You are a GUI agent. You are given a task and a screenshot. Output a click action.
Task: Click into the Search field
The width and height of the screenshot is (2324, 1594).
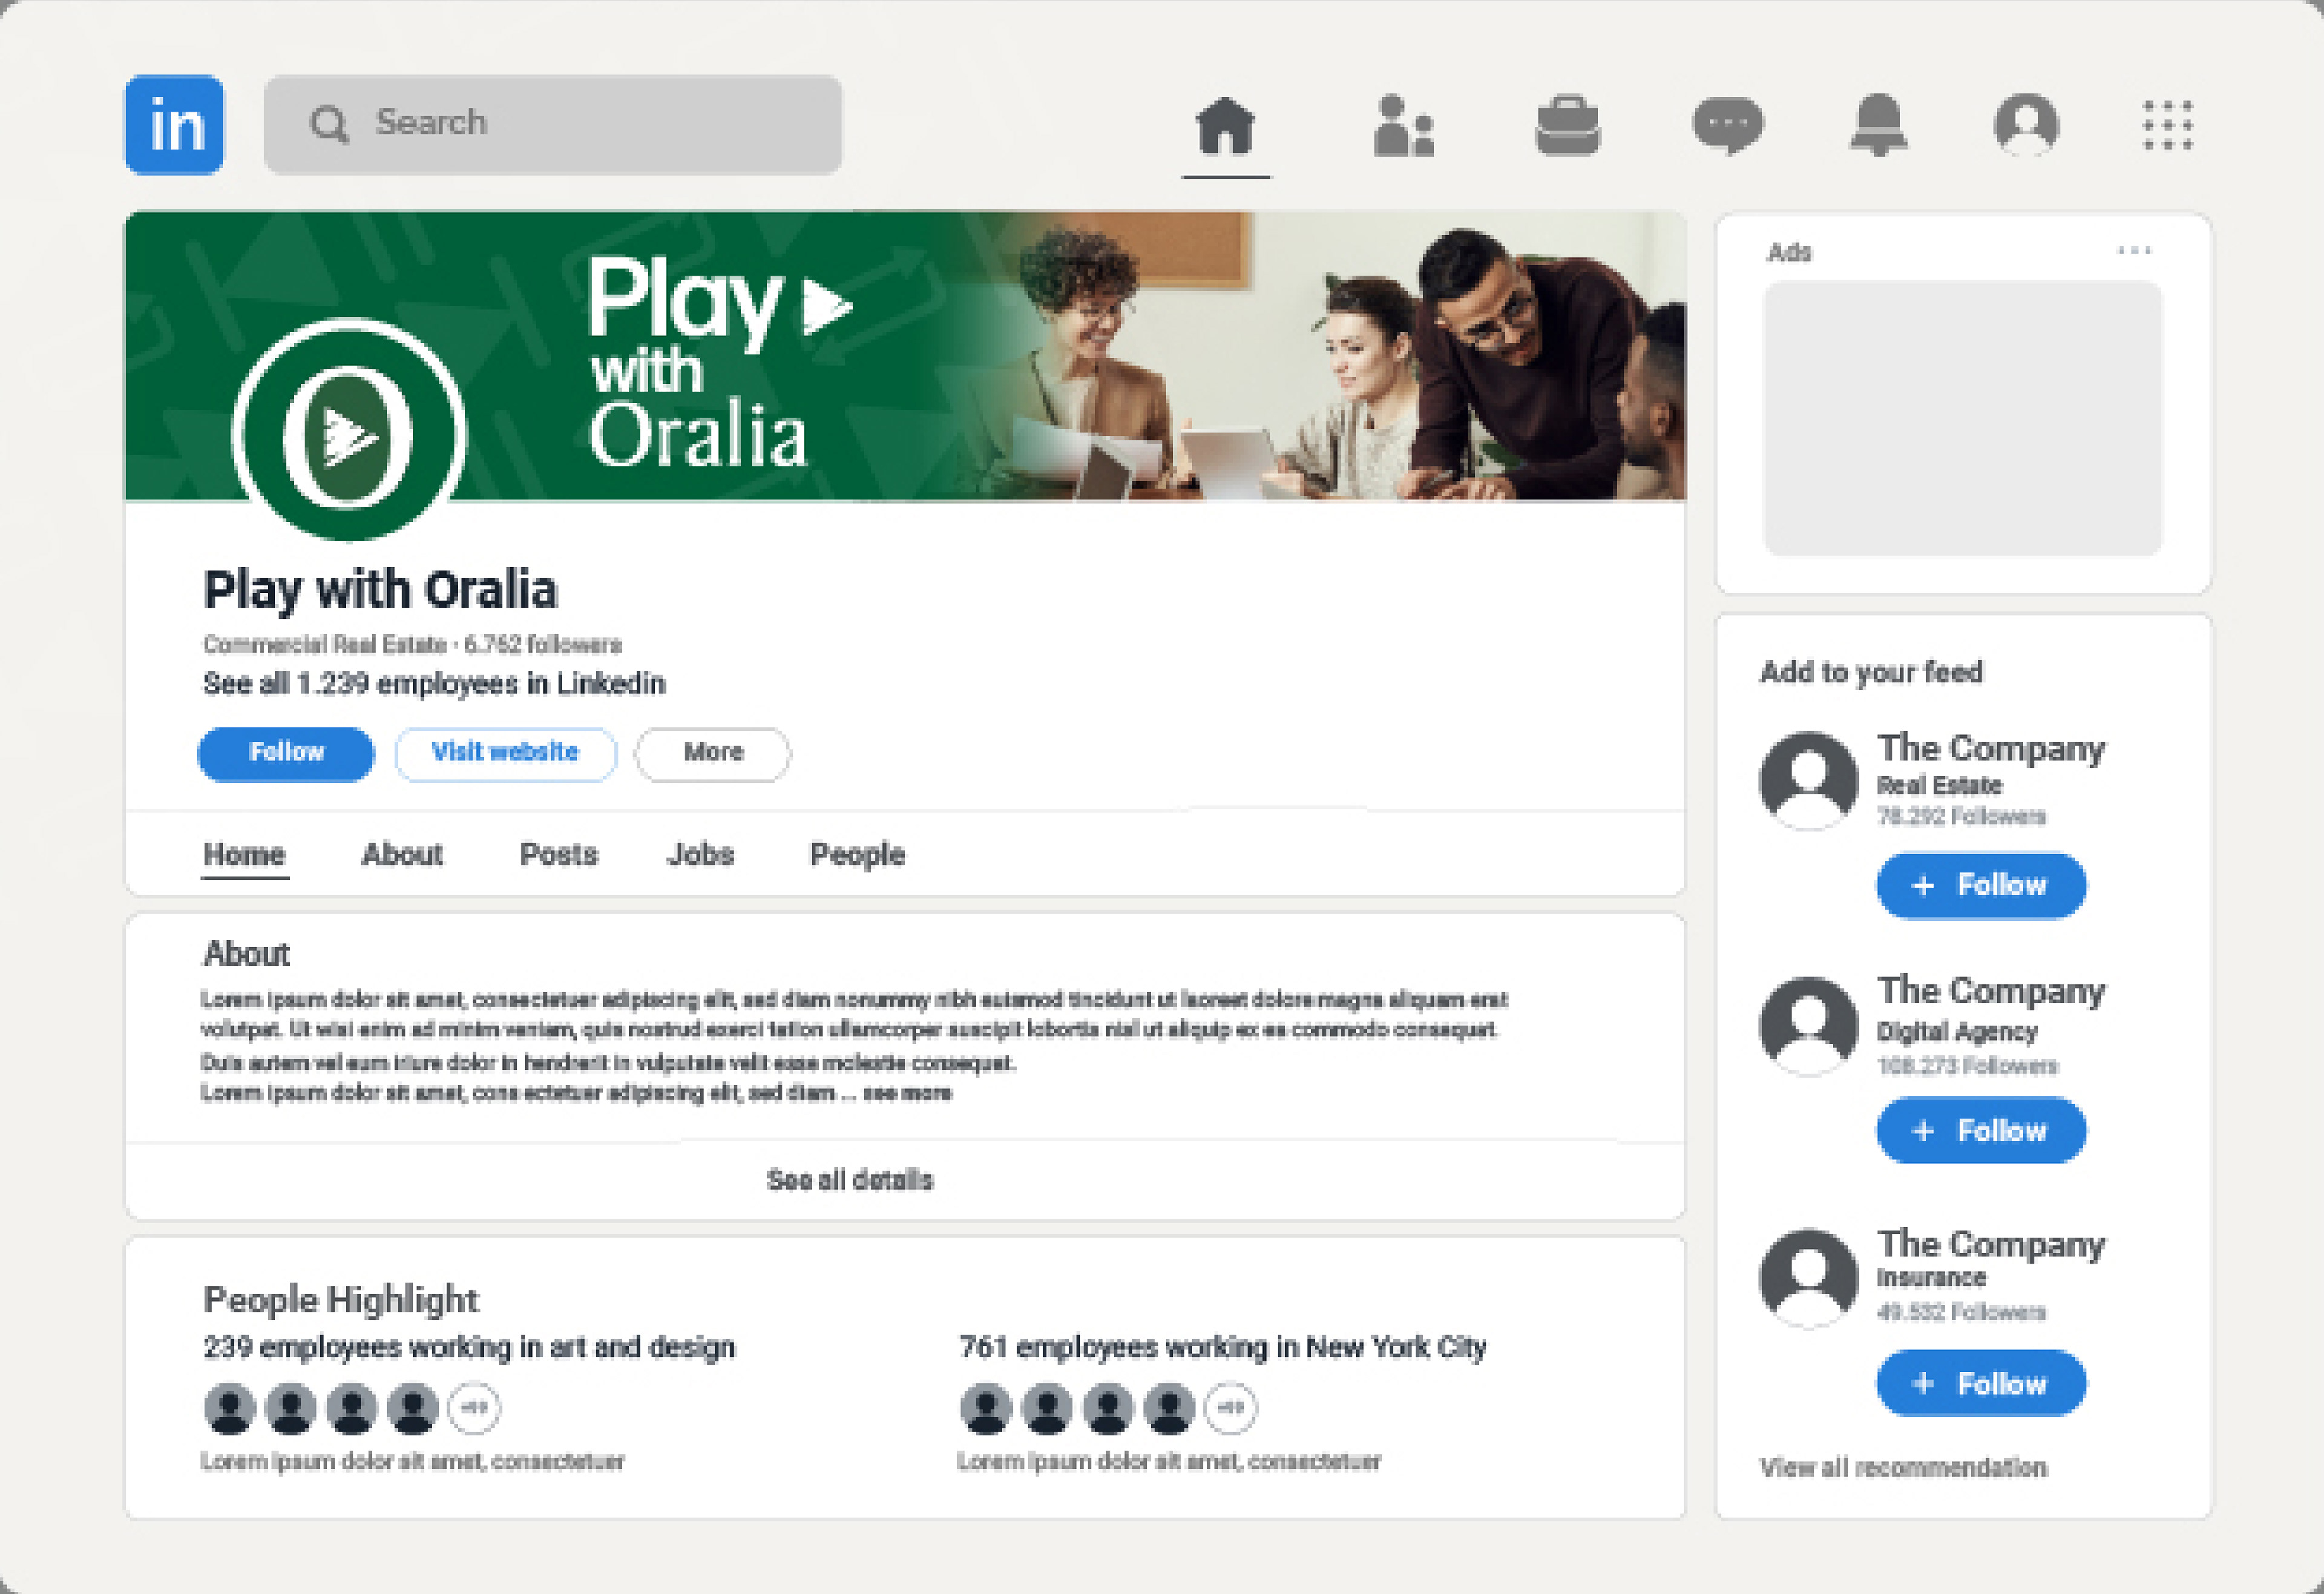click(552, 125)
